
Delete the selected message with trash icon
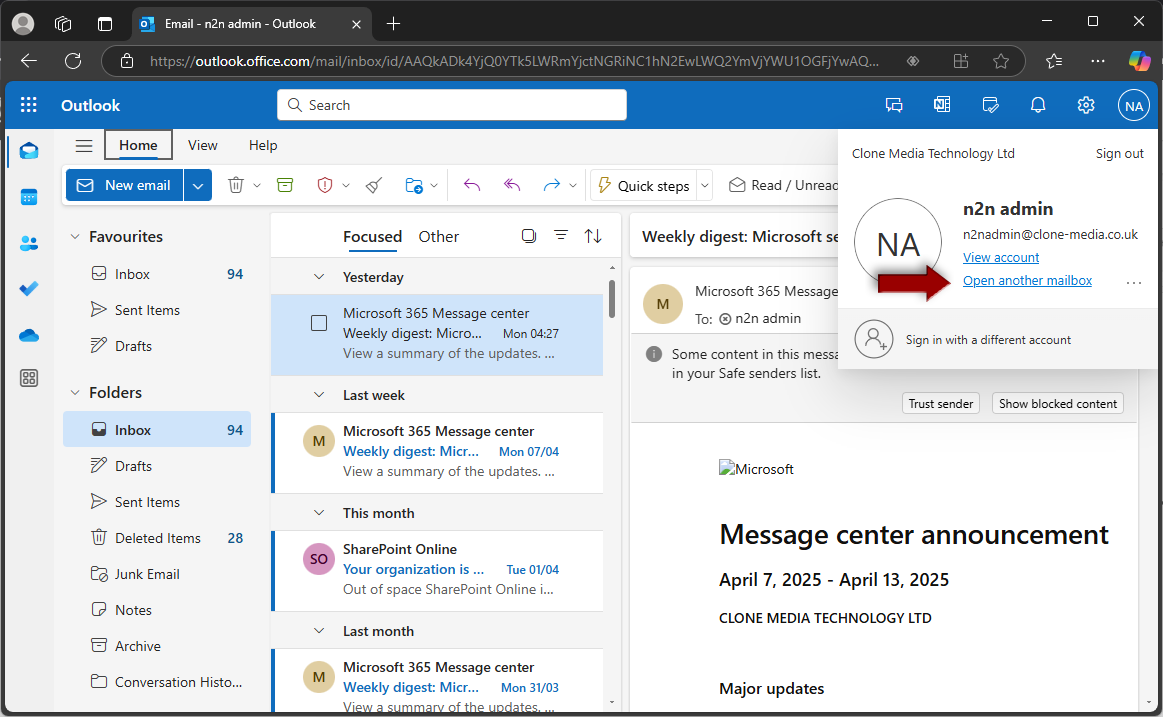[236, 185]
